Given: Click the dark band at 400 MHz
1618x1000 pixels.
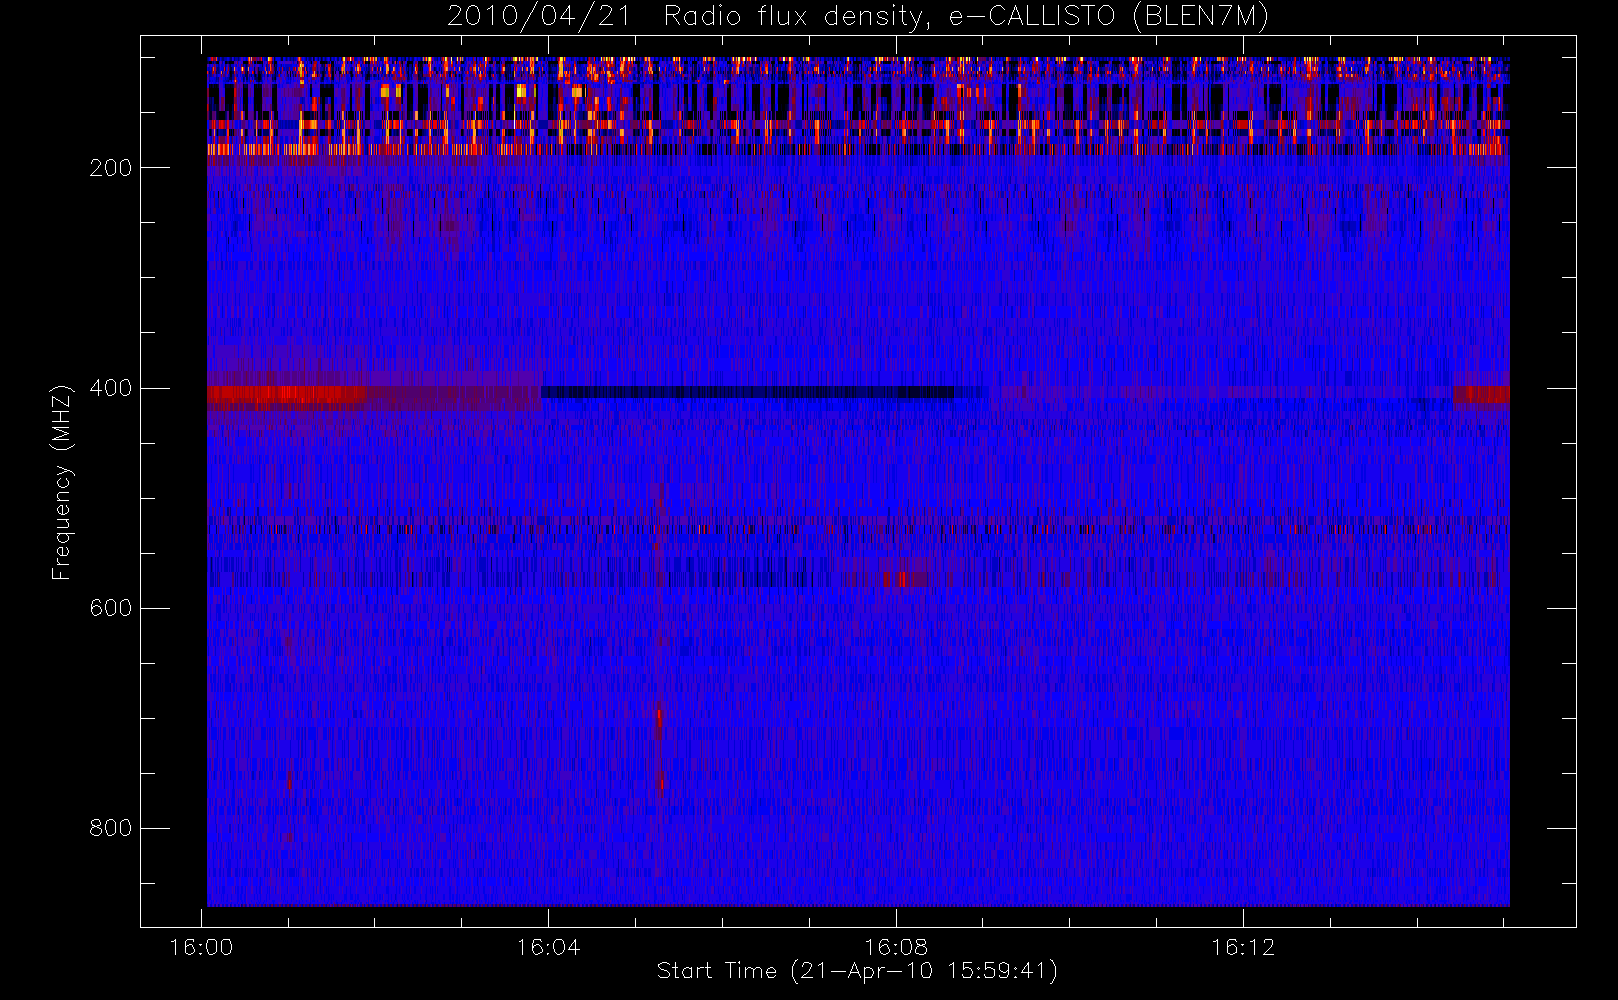Looking at the screenshot, I should [x=747, y=392].
